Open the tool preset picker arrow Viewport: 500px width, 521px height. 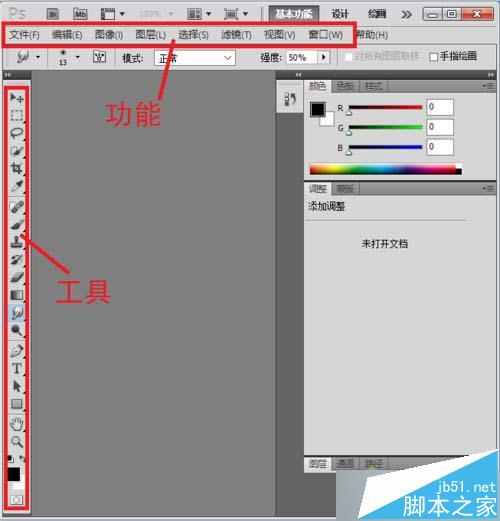pyautogui.click(x=38, y=57)
